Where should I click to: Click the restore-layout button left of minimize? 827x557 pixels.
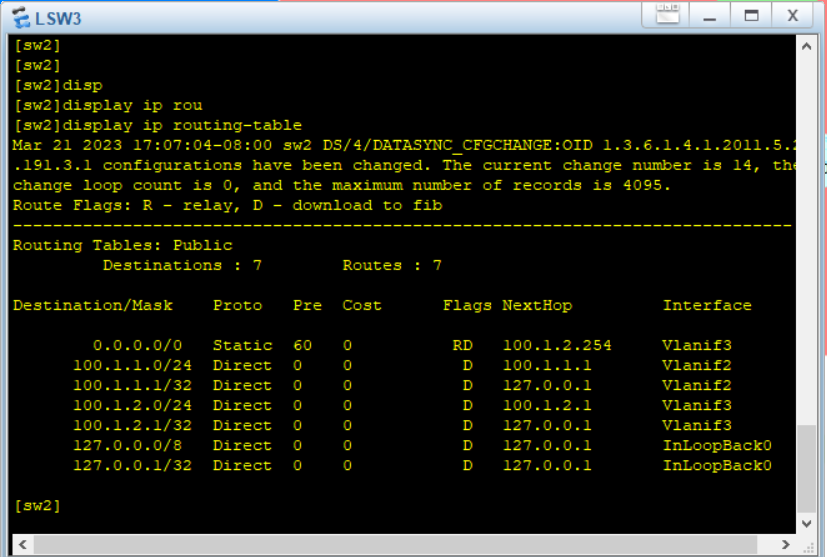click(x=668, y=14)
